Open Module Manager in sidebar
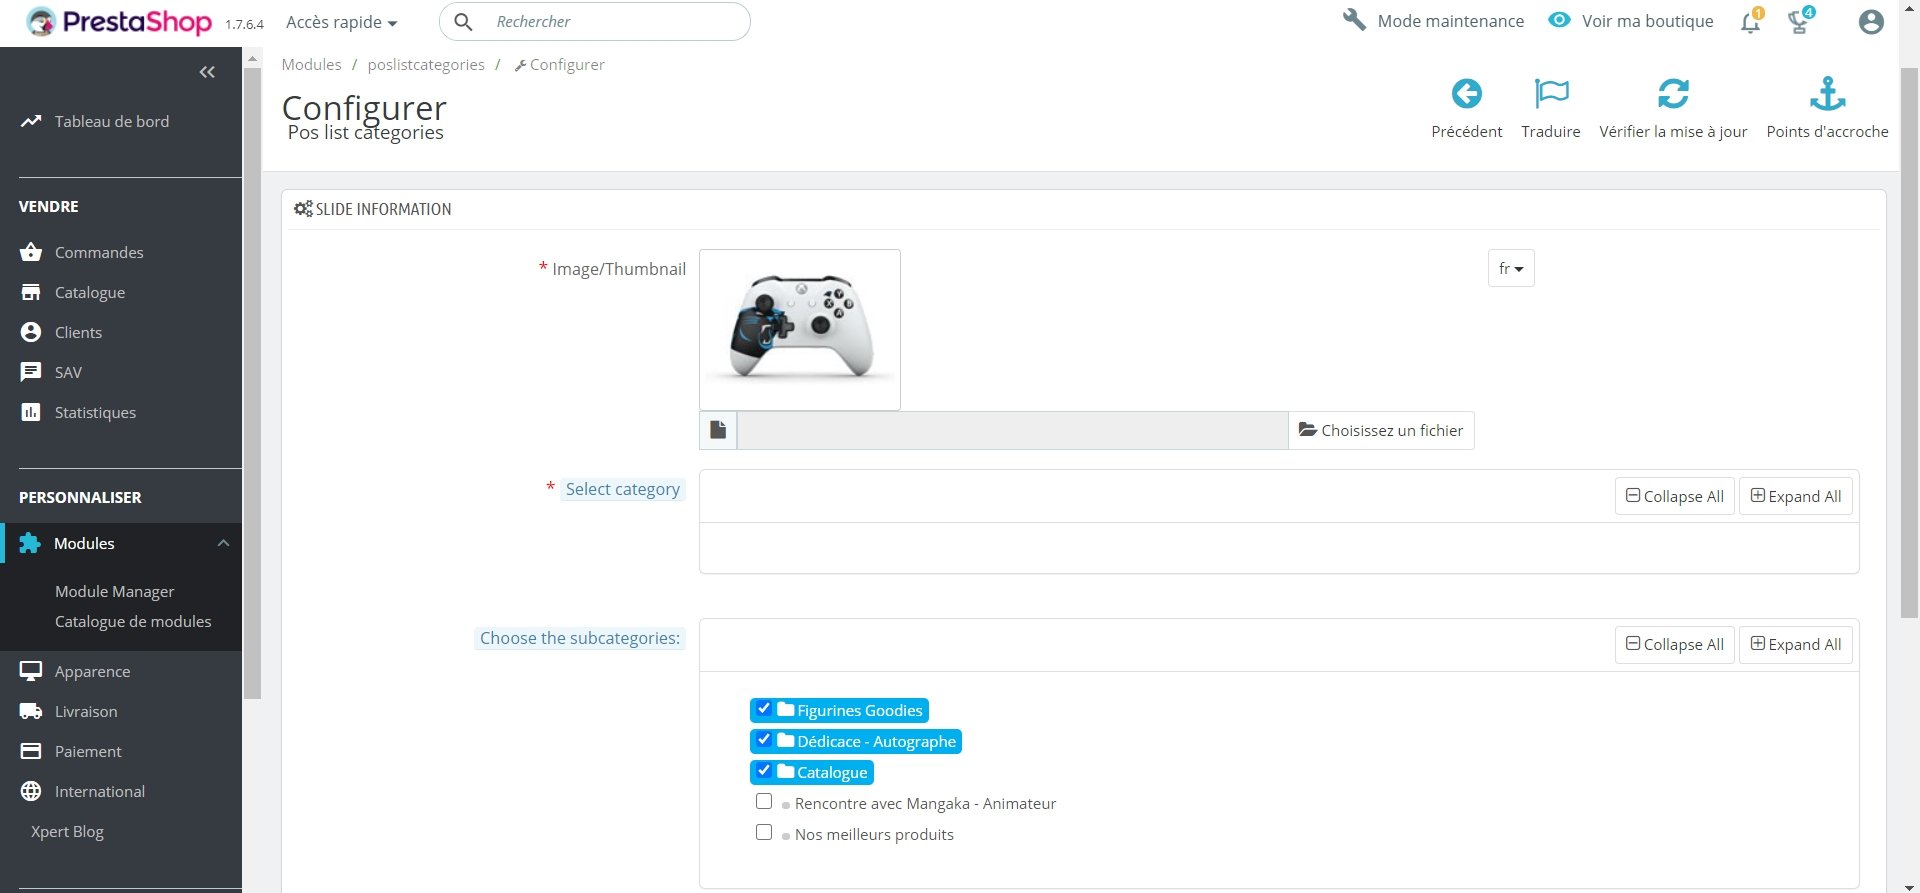Image resolution: width=1920 pixels, height=893 pixels. click(114, 591)
